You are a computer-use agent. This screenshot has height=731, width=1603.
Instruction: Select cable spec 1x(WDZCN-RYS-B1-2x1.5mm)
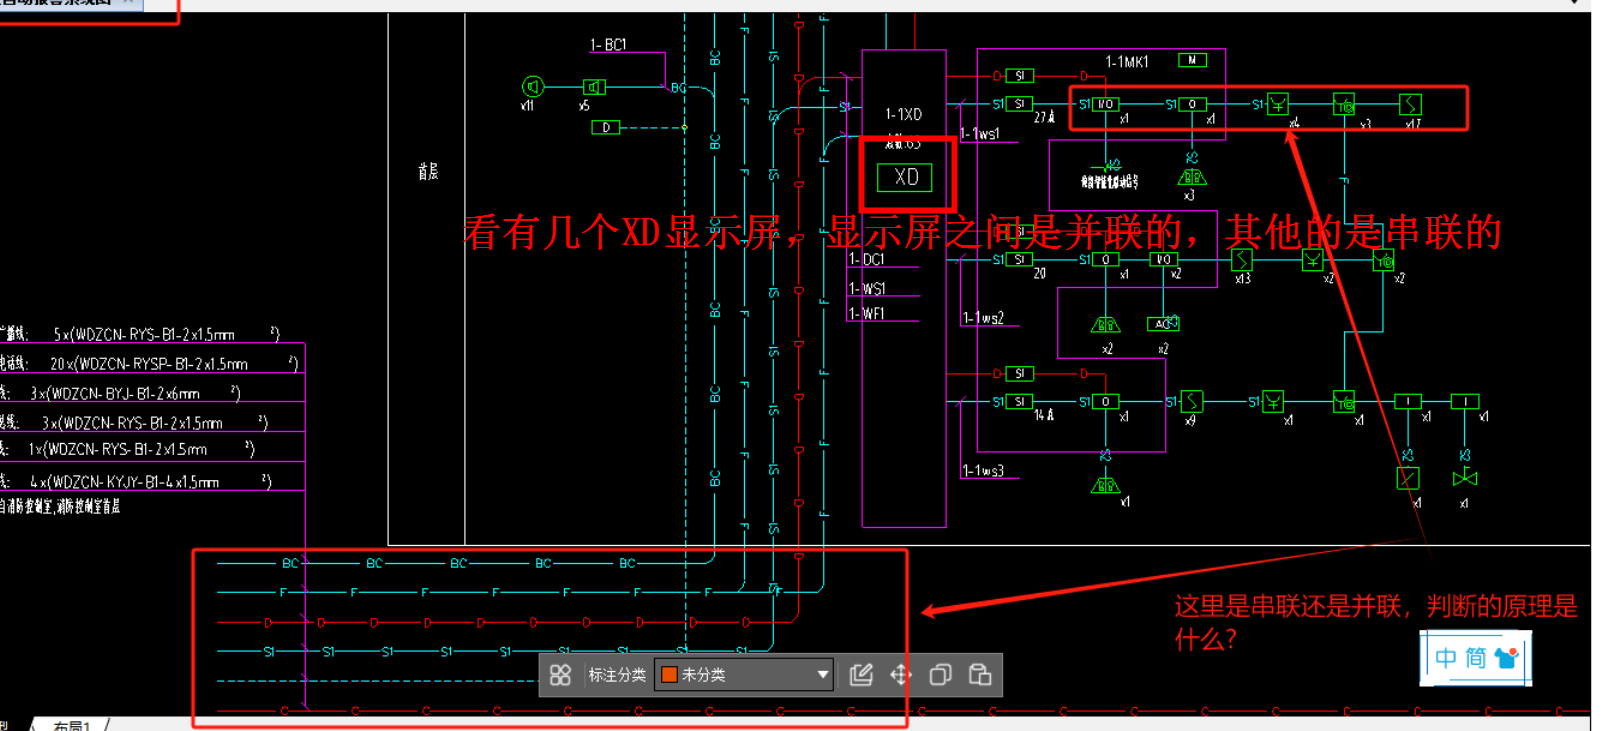(141, 449)
